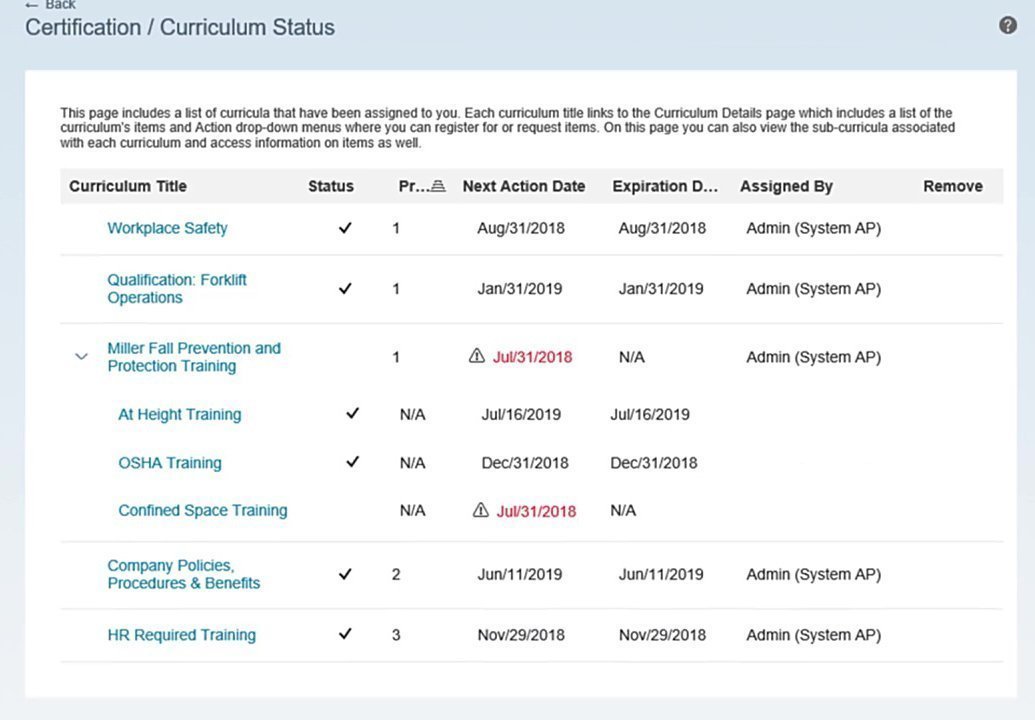Open Company Policies, Procedures & Benefits
Screen dimensions: 1035x720
point(184,574)
